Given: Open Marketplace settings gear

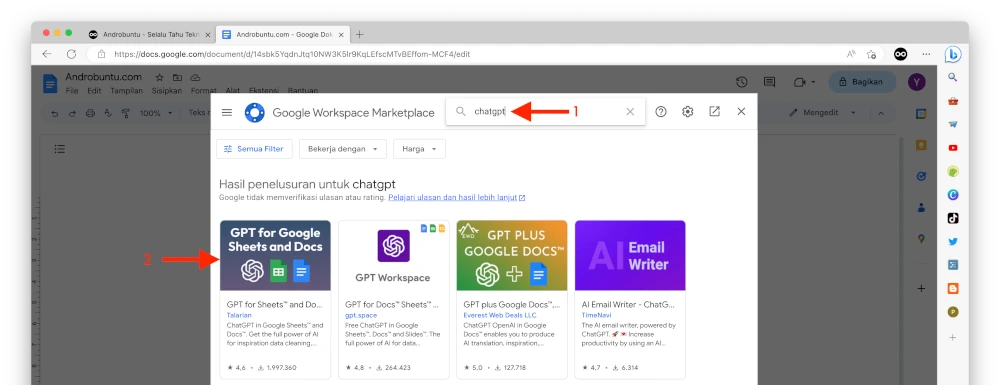Looking at the screenshot, I should [x=688, y=112].
